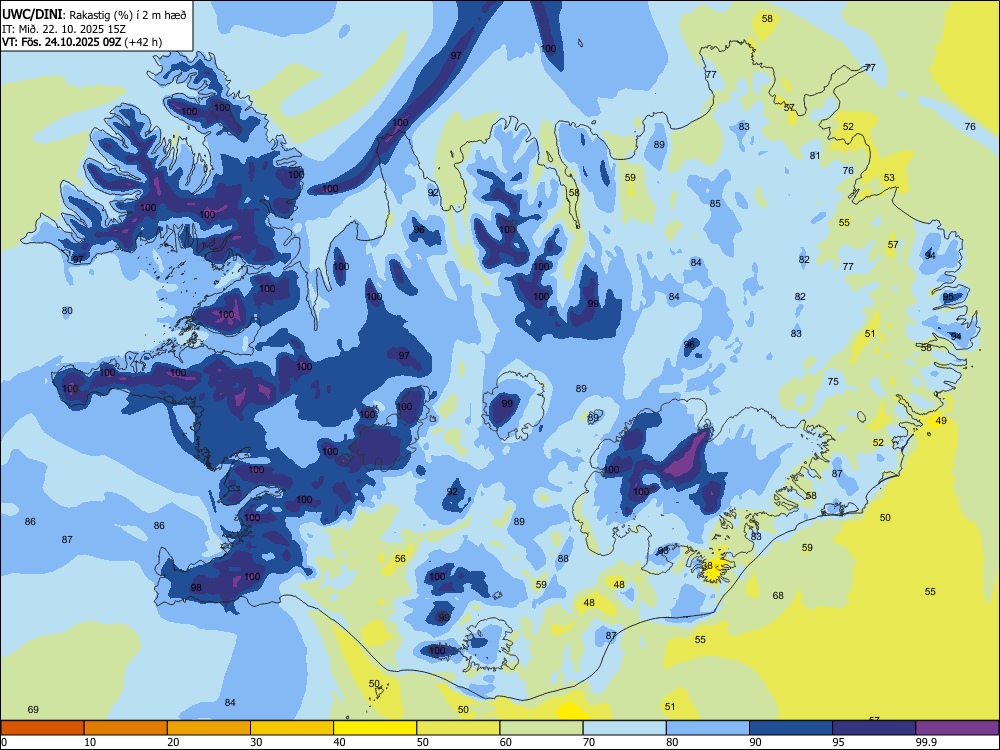Click the medium blue 80–90 legend swatch
The height and width of the screenshot is (750, 1000).
pyautogui.click(x=708, y=728)
